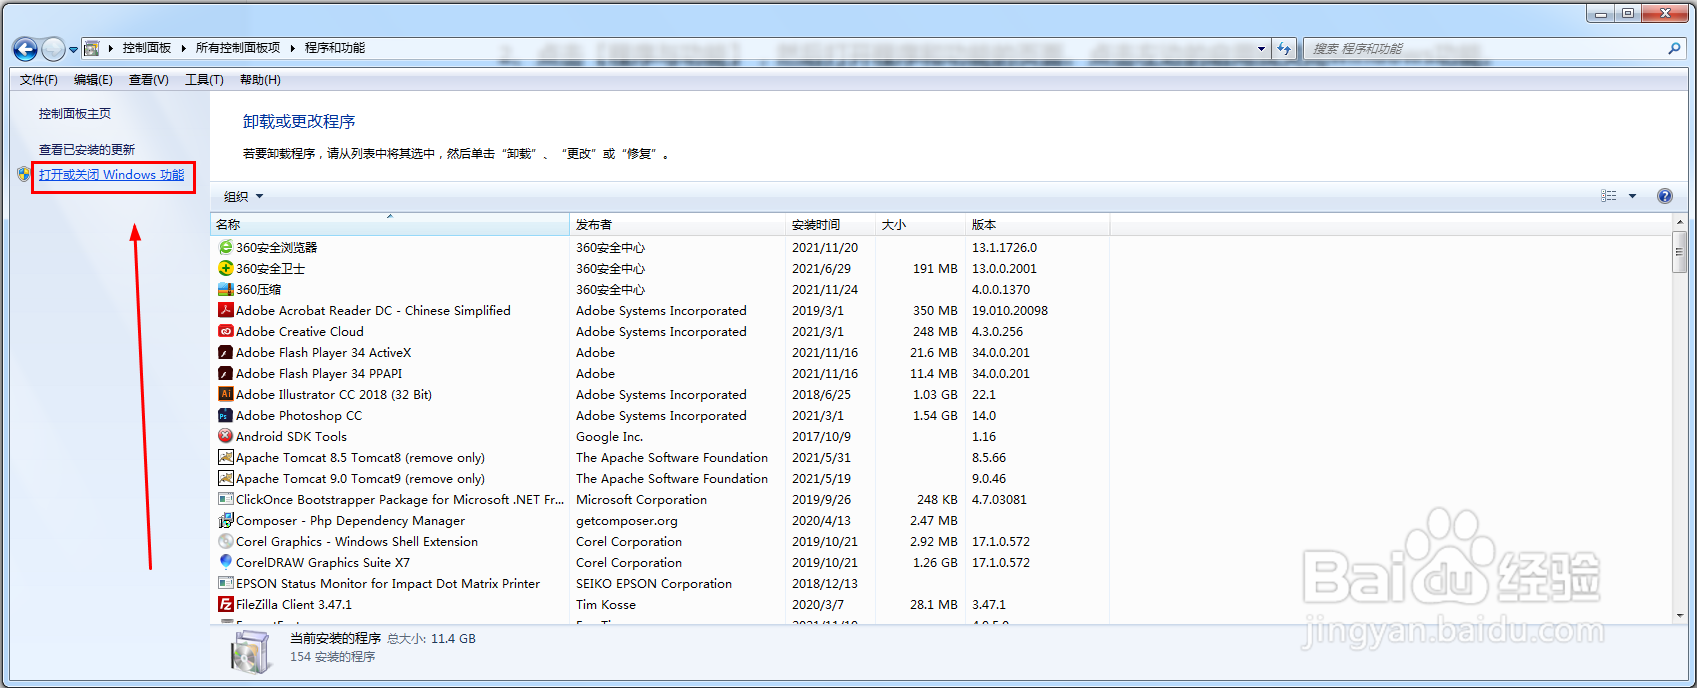Click the CorelDRAW Graphics Suite X7 icon
The height and width of the screenshot is (688, 1697).
point(226,562)
